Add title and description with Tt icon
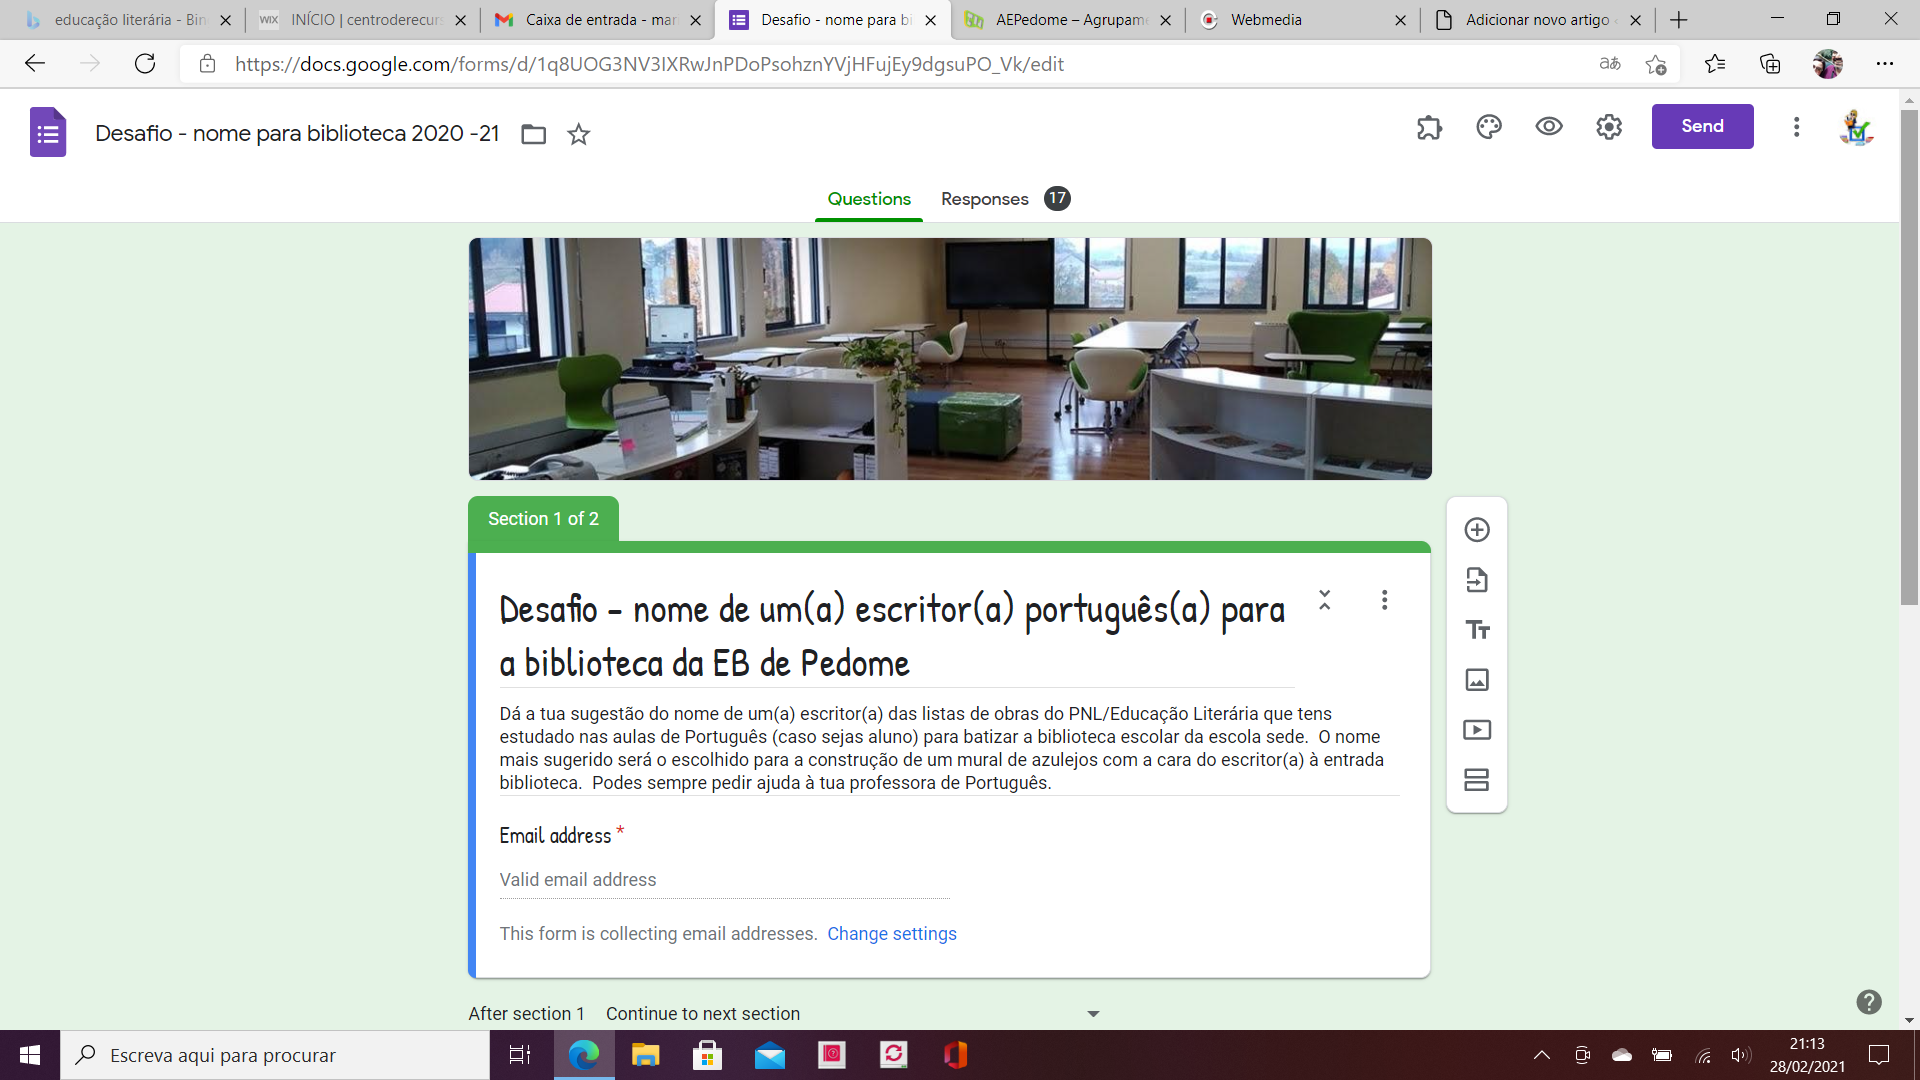This screenshot has width=1920, height=1080. (x=1477, y=630)
